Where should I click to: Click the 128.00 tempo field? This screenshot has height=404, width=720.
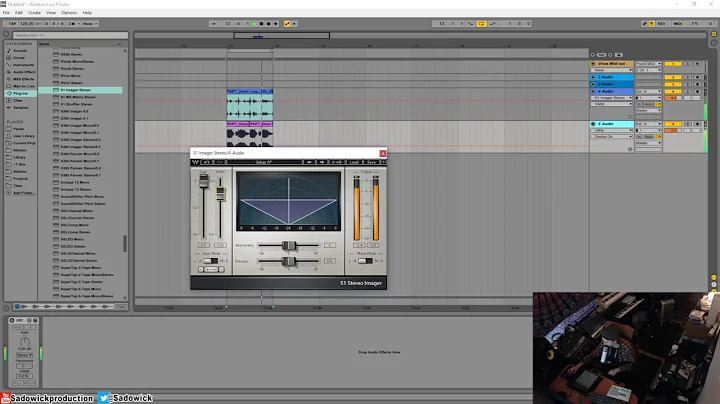[27, 23]
